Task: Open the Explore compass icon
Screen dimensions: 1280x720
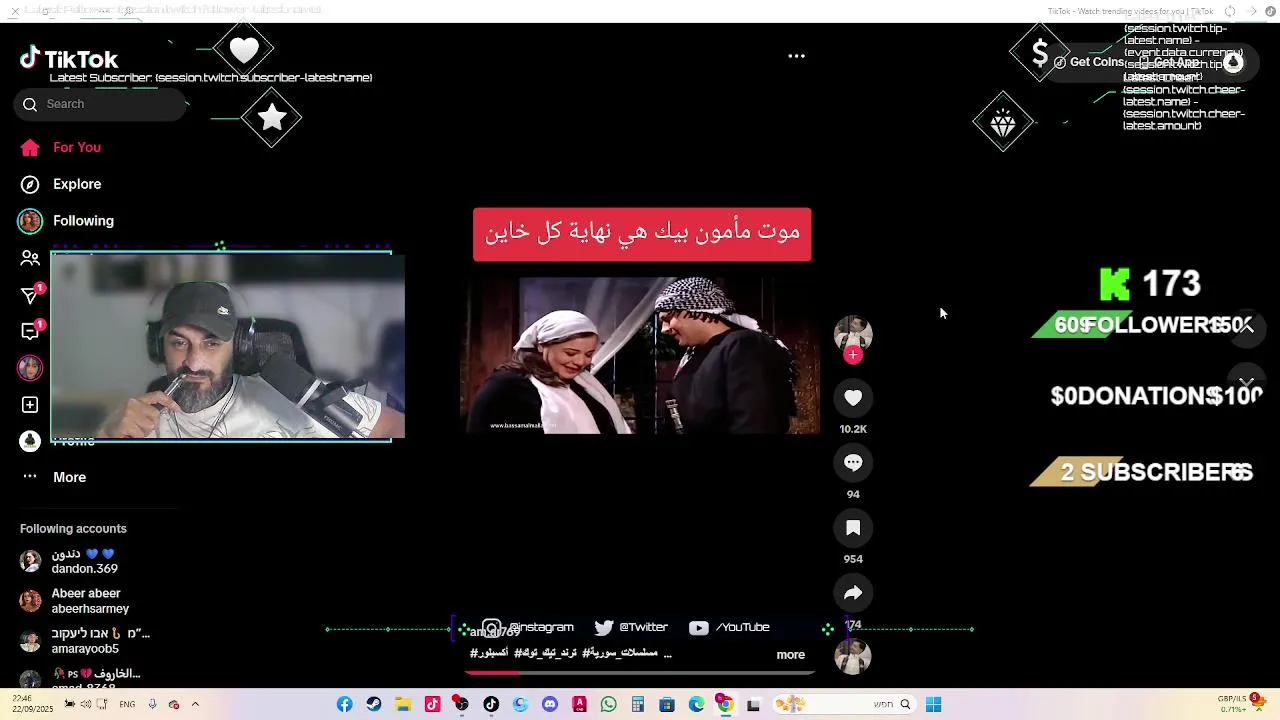Action: pos(30,184)
